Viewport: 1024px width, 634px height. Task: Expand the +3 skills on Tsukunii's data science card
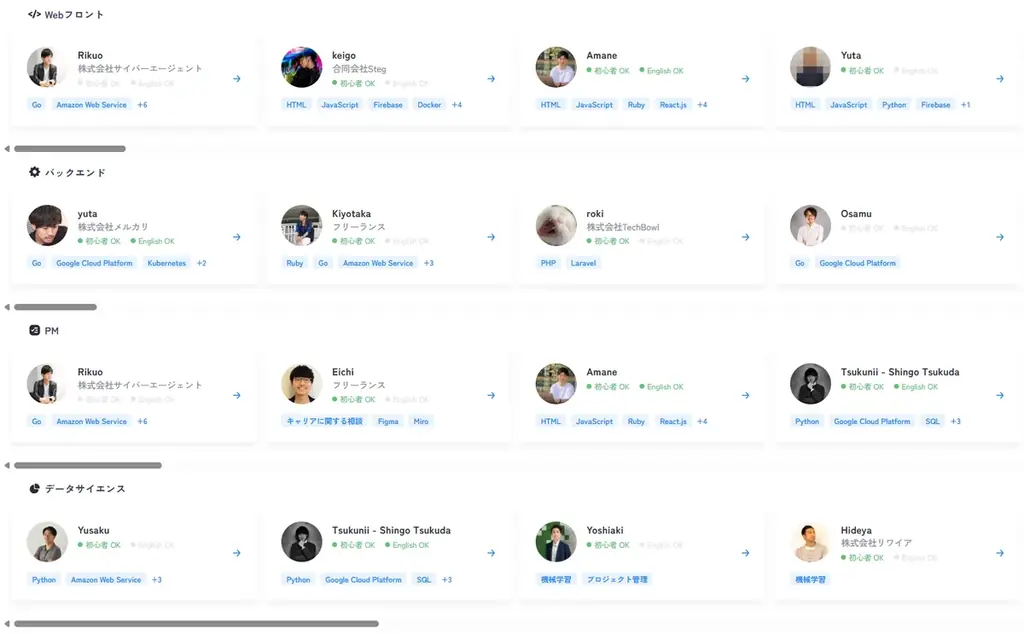click(x=447, y=579)
